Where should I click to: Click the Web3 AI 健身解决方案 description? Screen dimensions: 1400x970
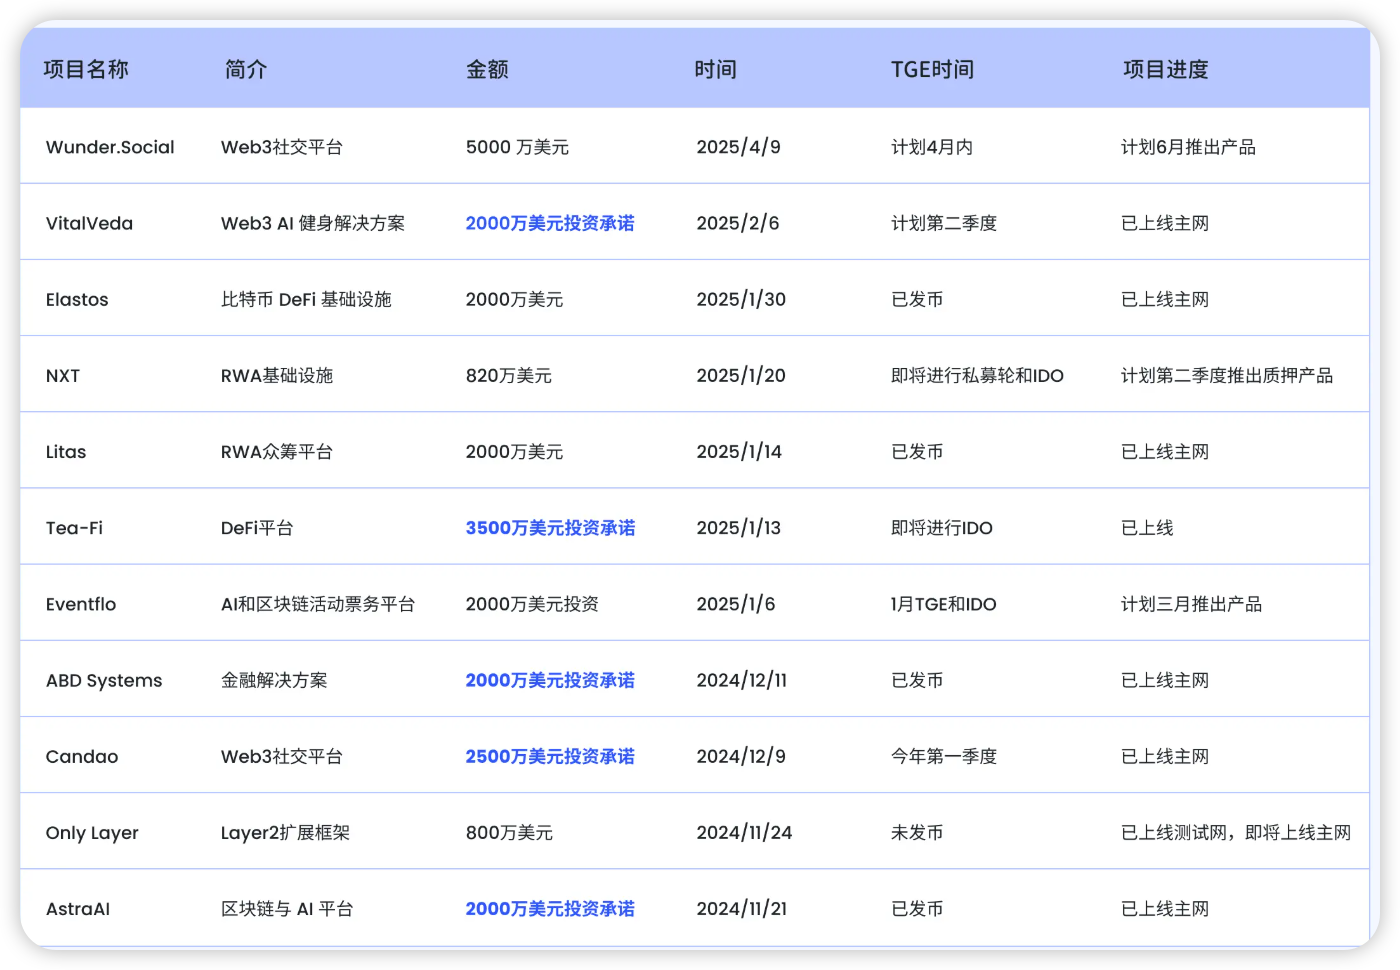[313, 223]
